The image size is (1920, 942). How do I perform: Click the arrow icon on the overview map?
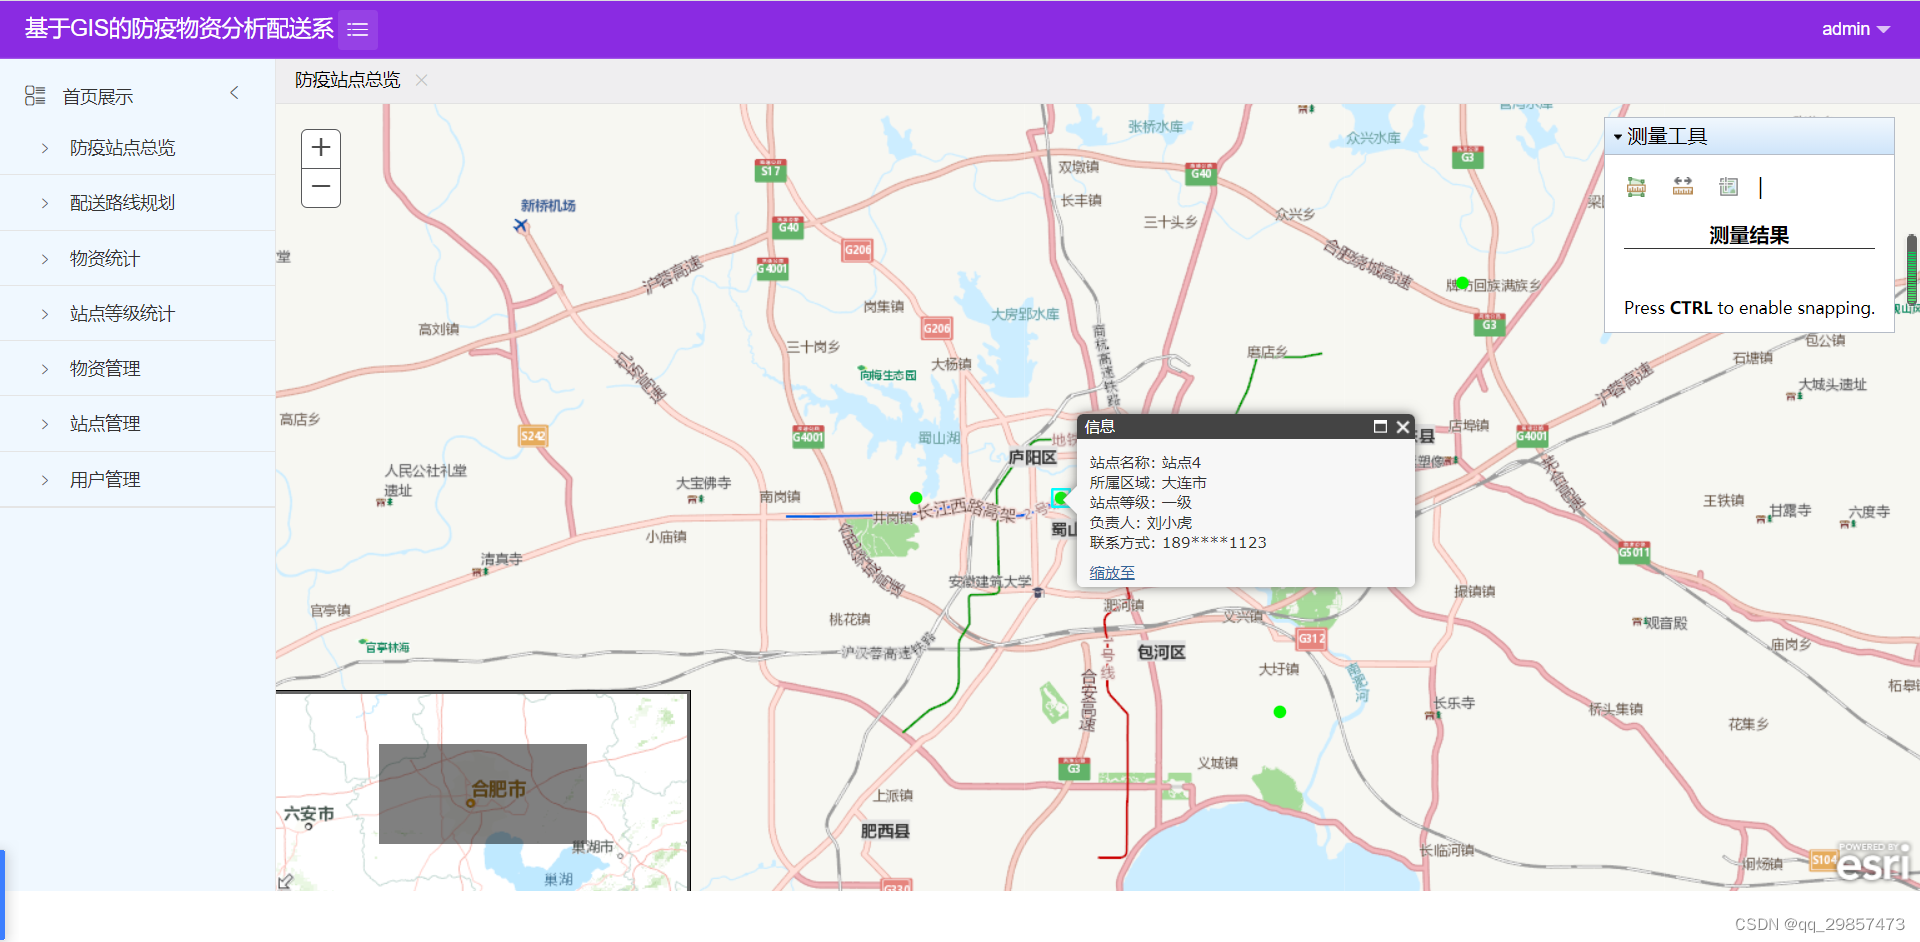[287, 881]
